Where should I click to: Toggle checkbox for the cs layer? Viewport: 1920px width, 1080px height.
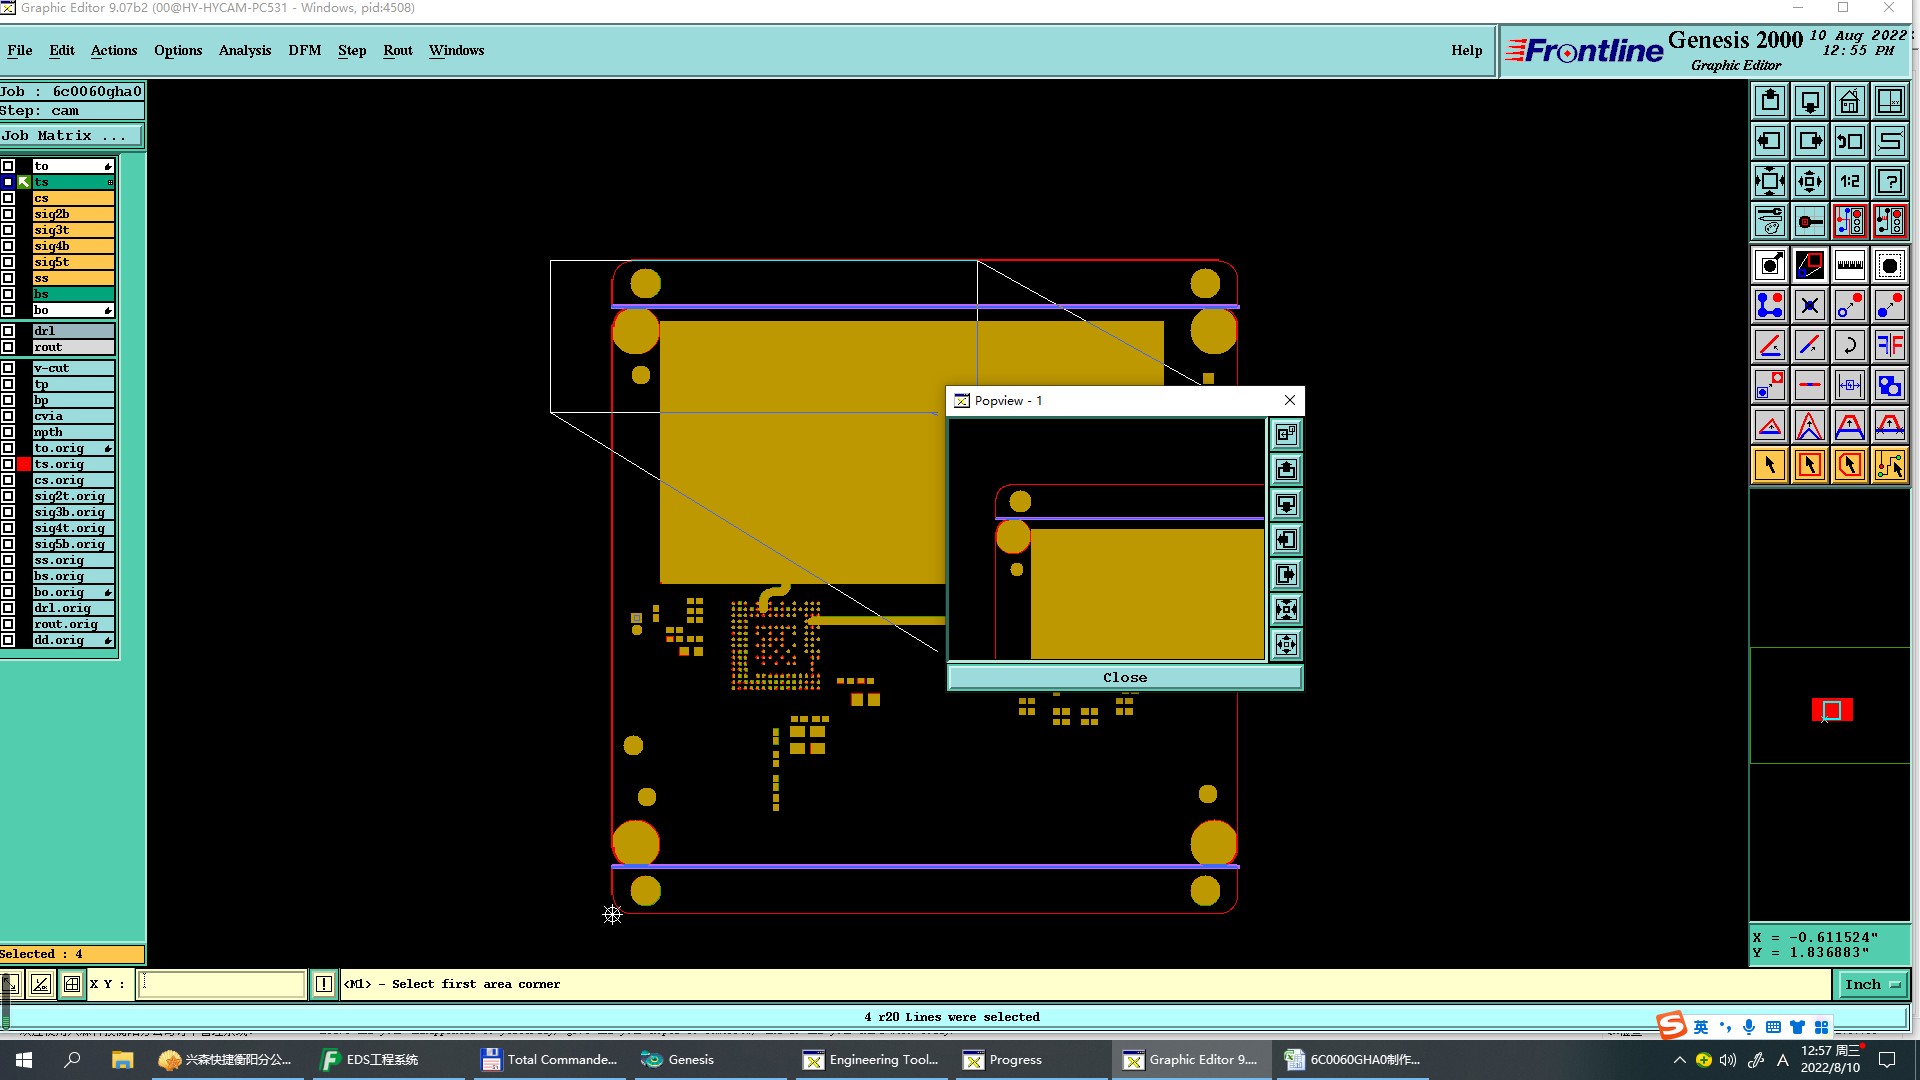click(8, 198)
